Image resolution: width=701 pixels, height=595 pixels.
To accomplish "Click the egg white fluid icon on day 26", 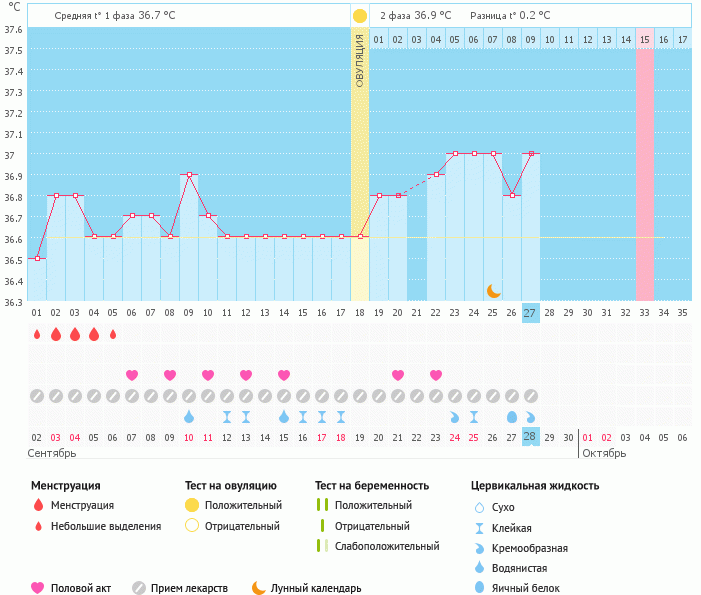I will click(x=512, y=416).
